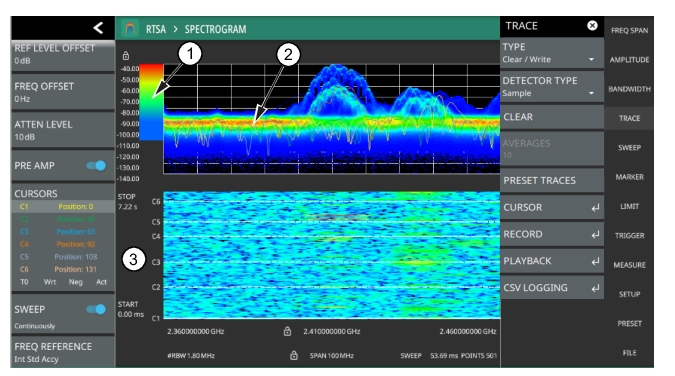675x376 pixels.
Task: Close the TRACE menu with the X icon
Action: click(x=592, y=25)
